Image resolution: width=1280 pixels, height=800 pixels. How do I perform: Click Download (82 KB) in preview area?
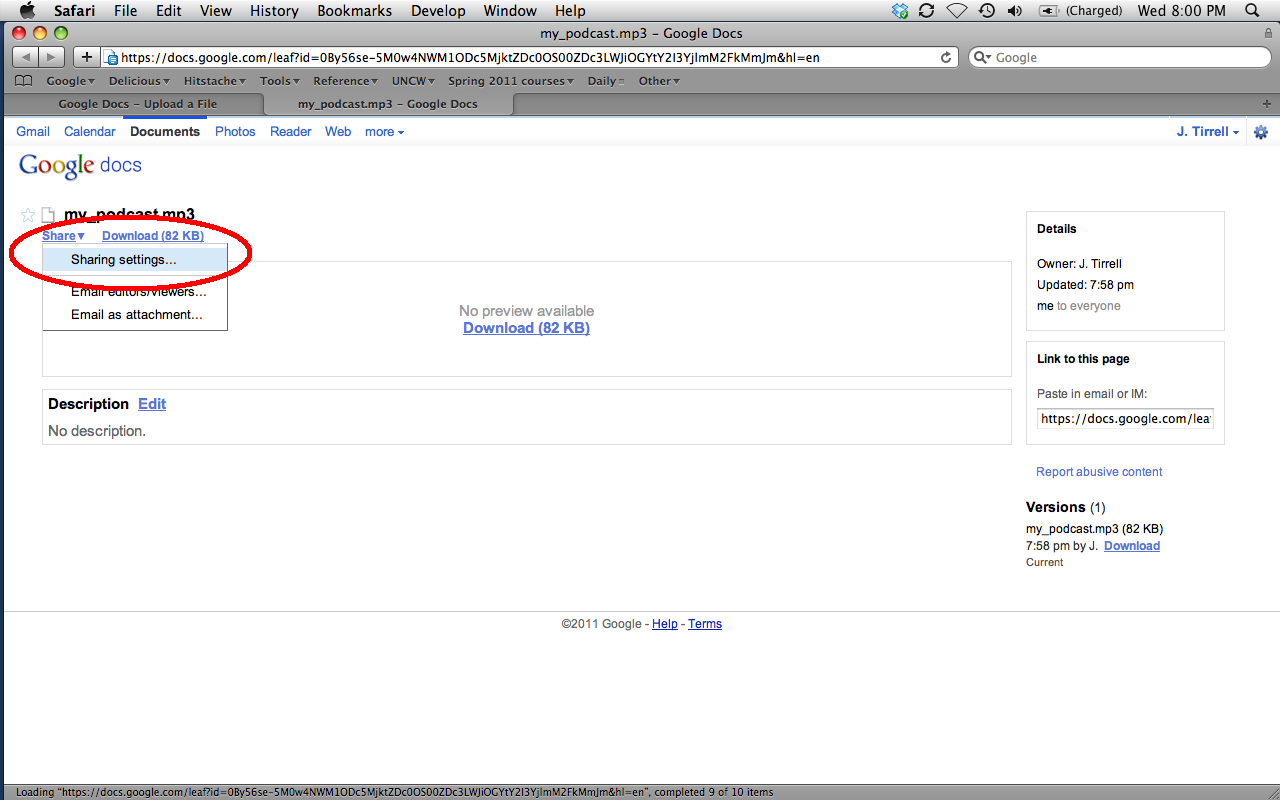(526, 328)
